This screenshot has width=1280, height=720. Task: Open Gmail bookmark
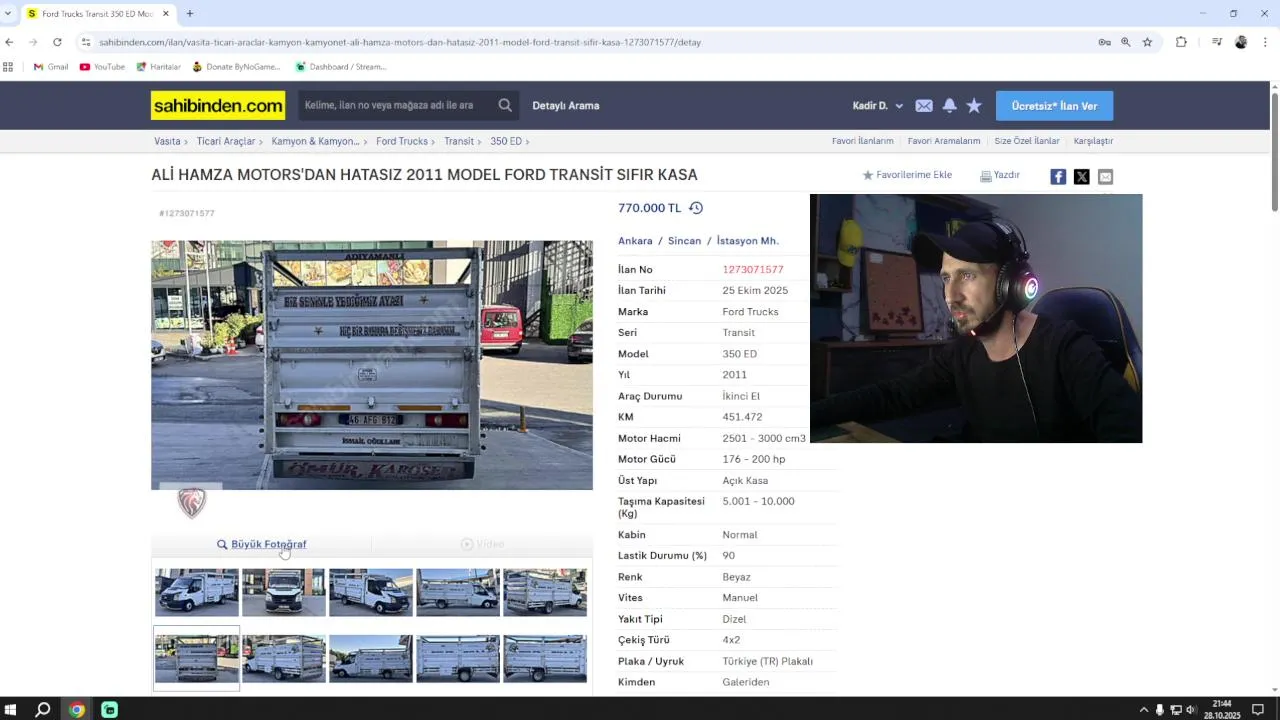coord(50,67)
